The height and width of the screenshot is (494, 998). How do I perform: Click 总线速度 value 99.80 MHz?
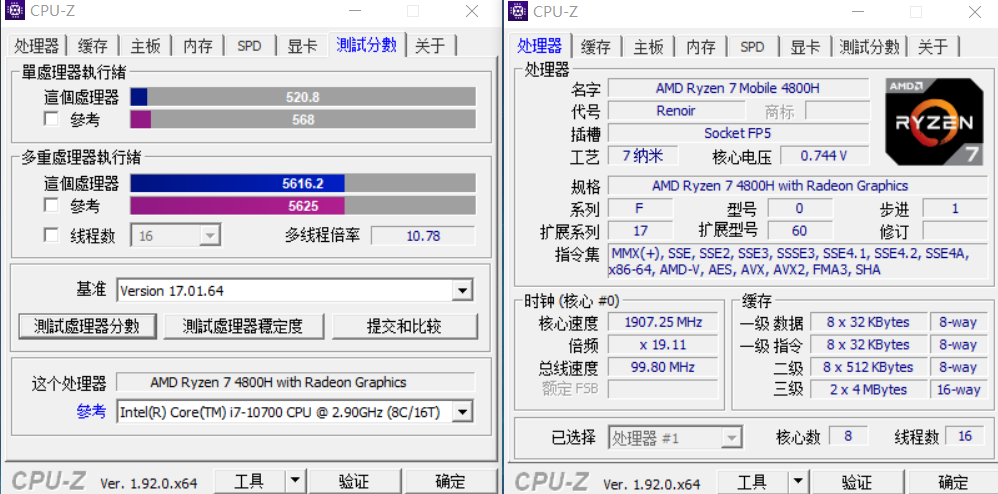coord(663,367)
